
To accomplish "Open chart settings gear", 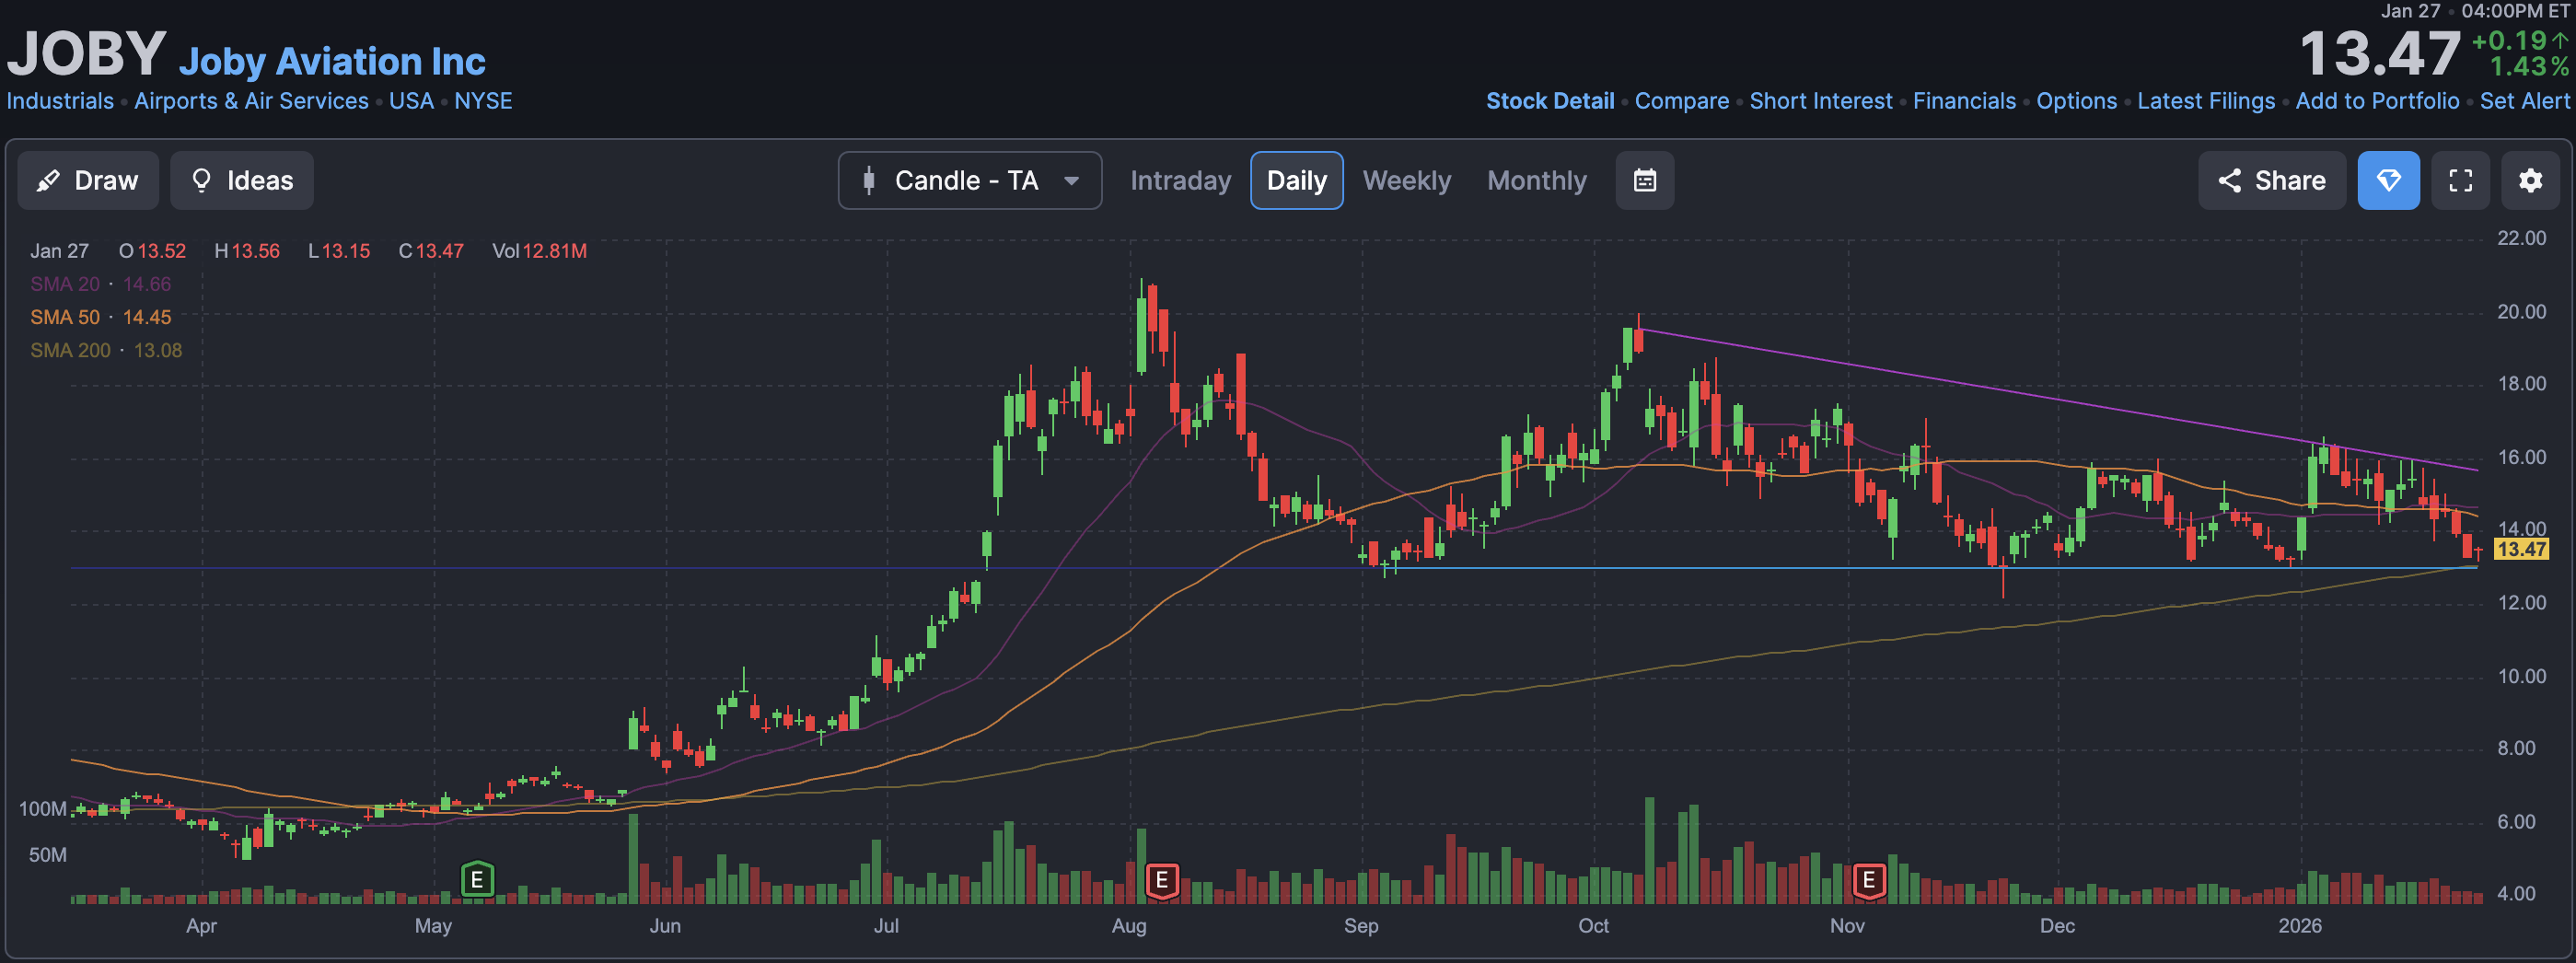I will pyautogui.click(x=2530, y=180).
